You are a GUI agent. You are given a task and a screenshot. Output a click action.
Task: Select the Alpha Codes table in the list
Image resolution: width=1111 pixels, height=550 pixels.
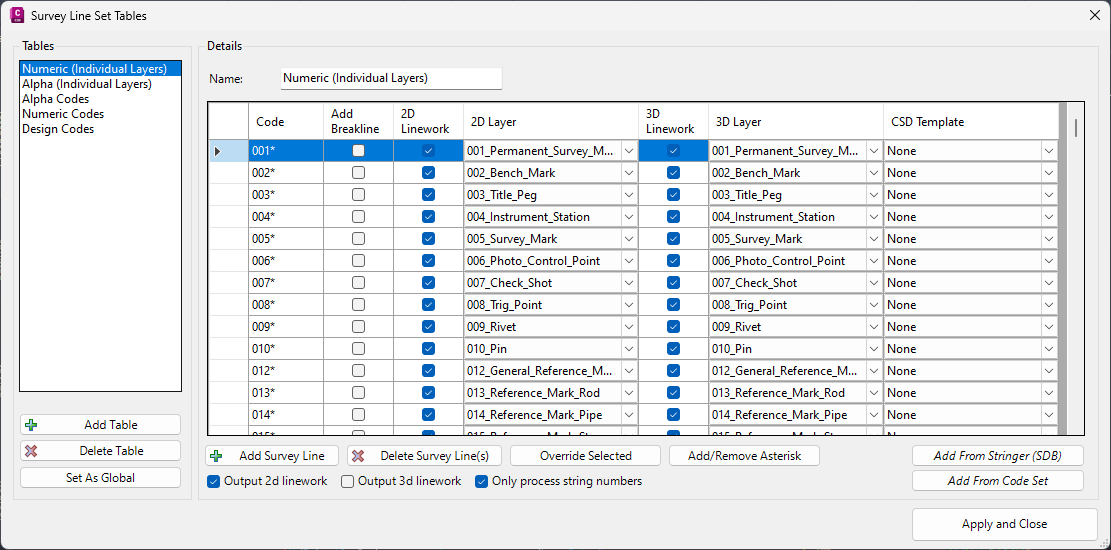[55, 99]
